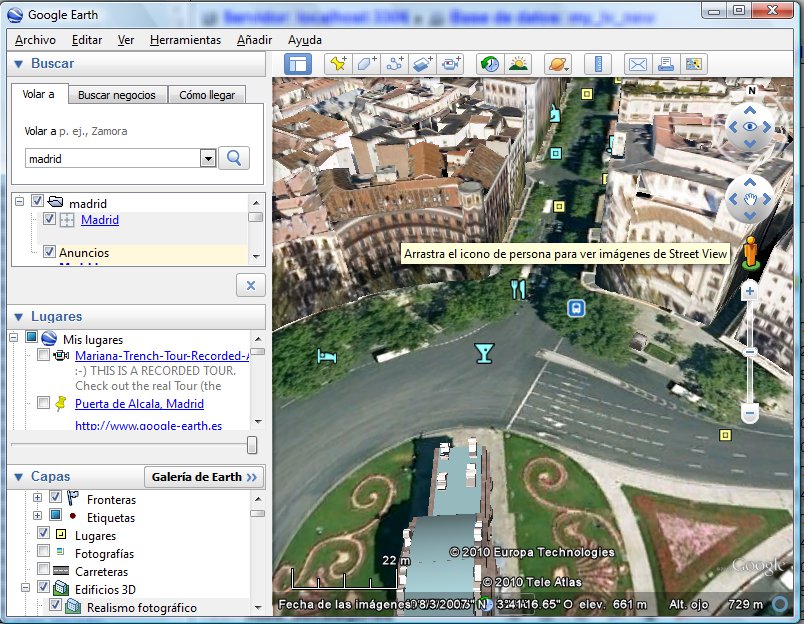Click the cocktail bar map icon
The height and width of the screenshot is (624, 804).
click(x=484, y=353)
